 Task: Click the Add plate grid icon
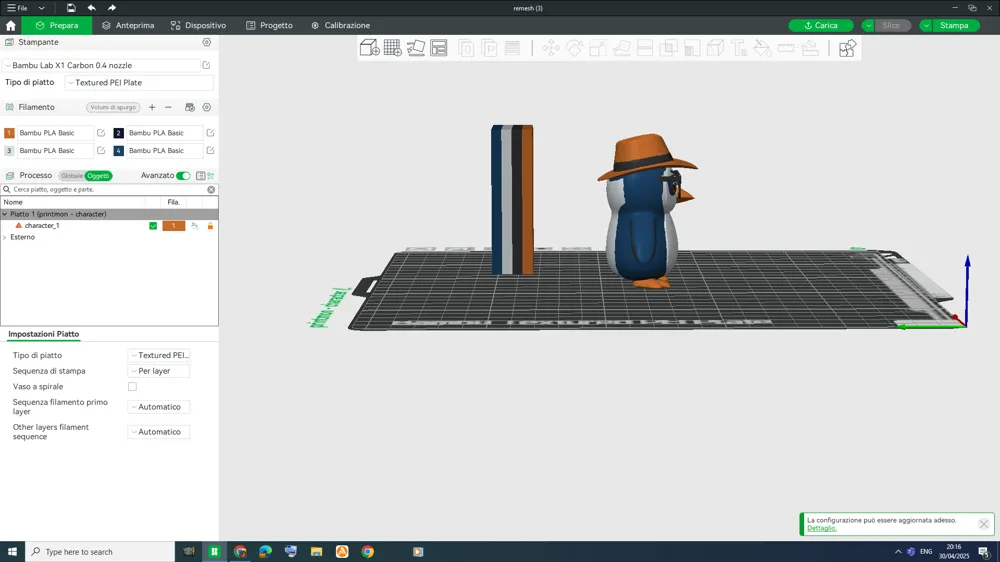[393, 48]
